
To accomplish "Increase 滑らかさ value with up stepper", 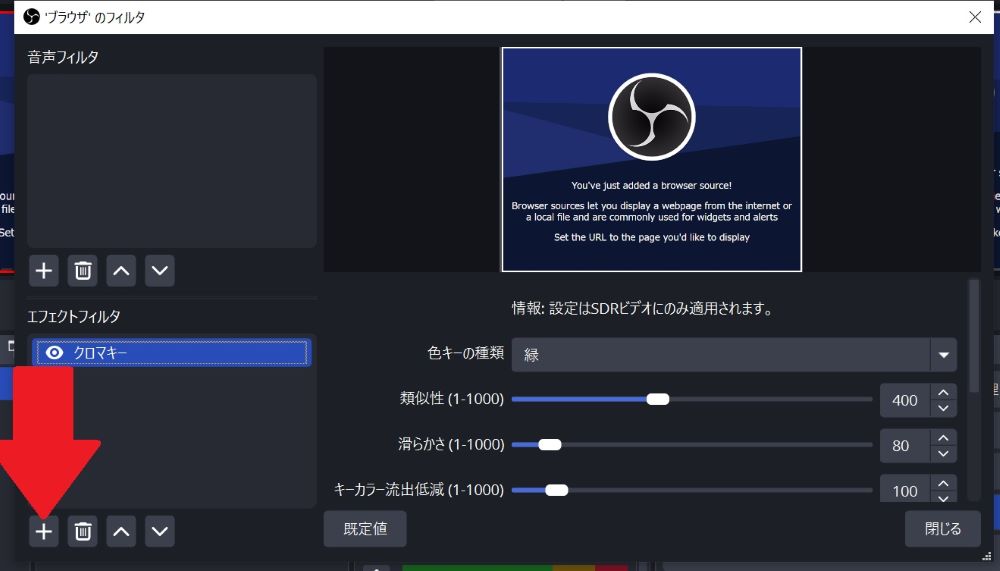I will pyautogui.click(x=943, y=437).
